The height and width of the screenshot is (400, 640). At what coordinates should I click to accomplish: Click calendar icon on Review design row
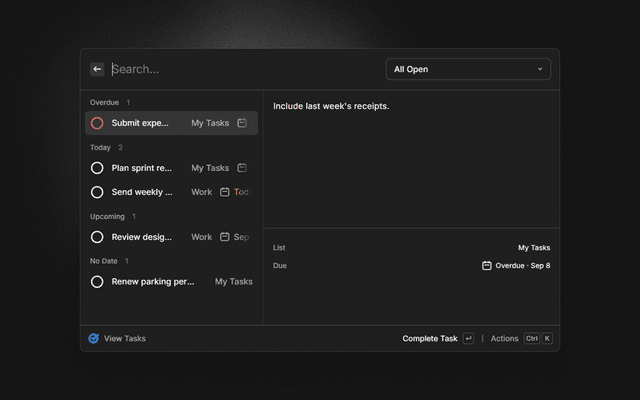point(224,237)
